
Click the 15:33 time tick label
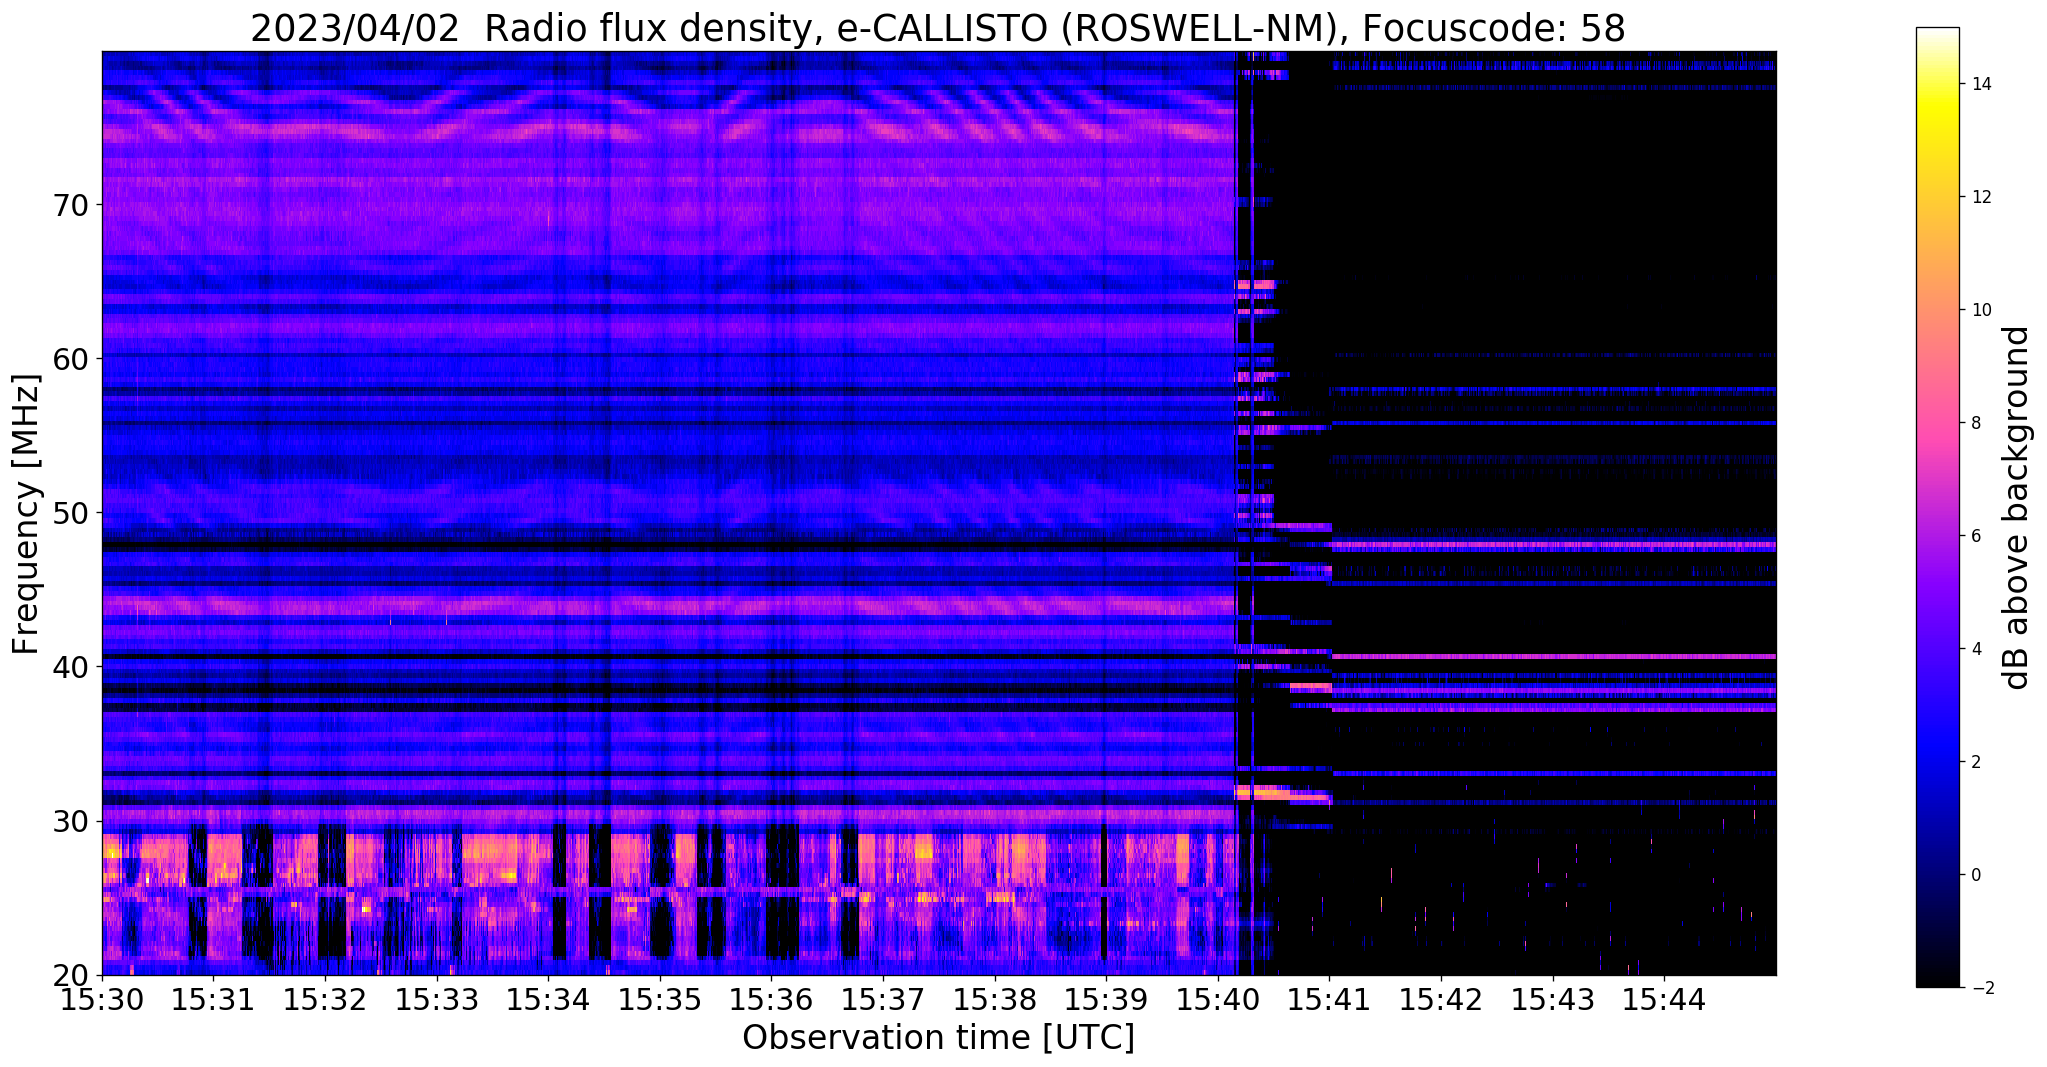436,998
